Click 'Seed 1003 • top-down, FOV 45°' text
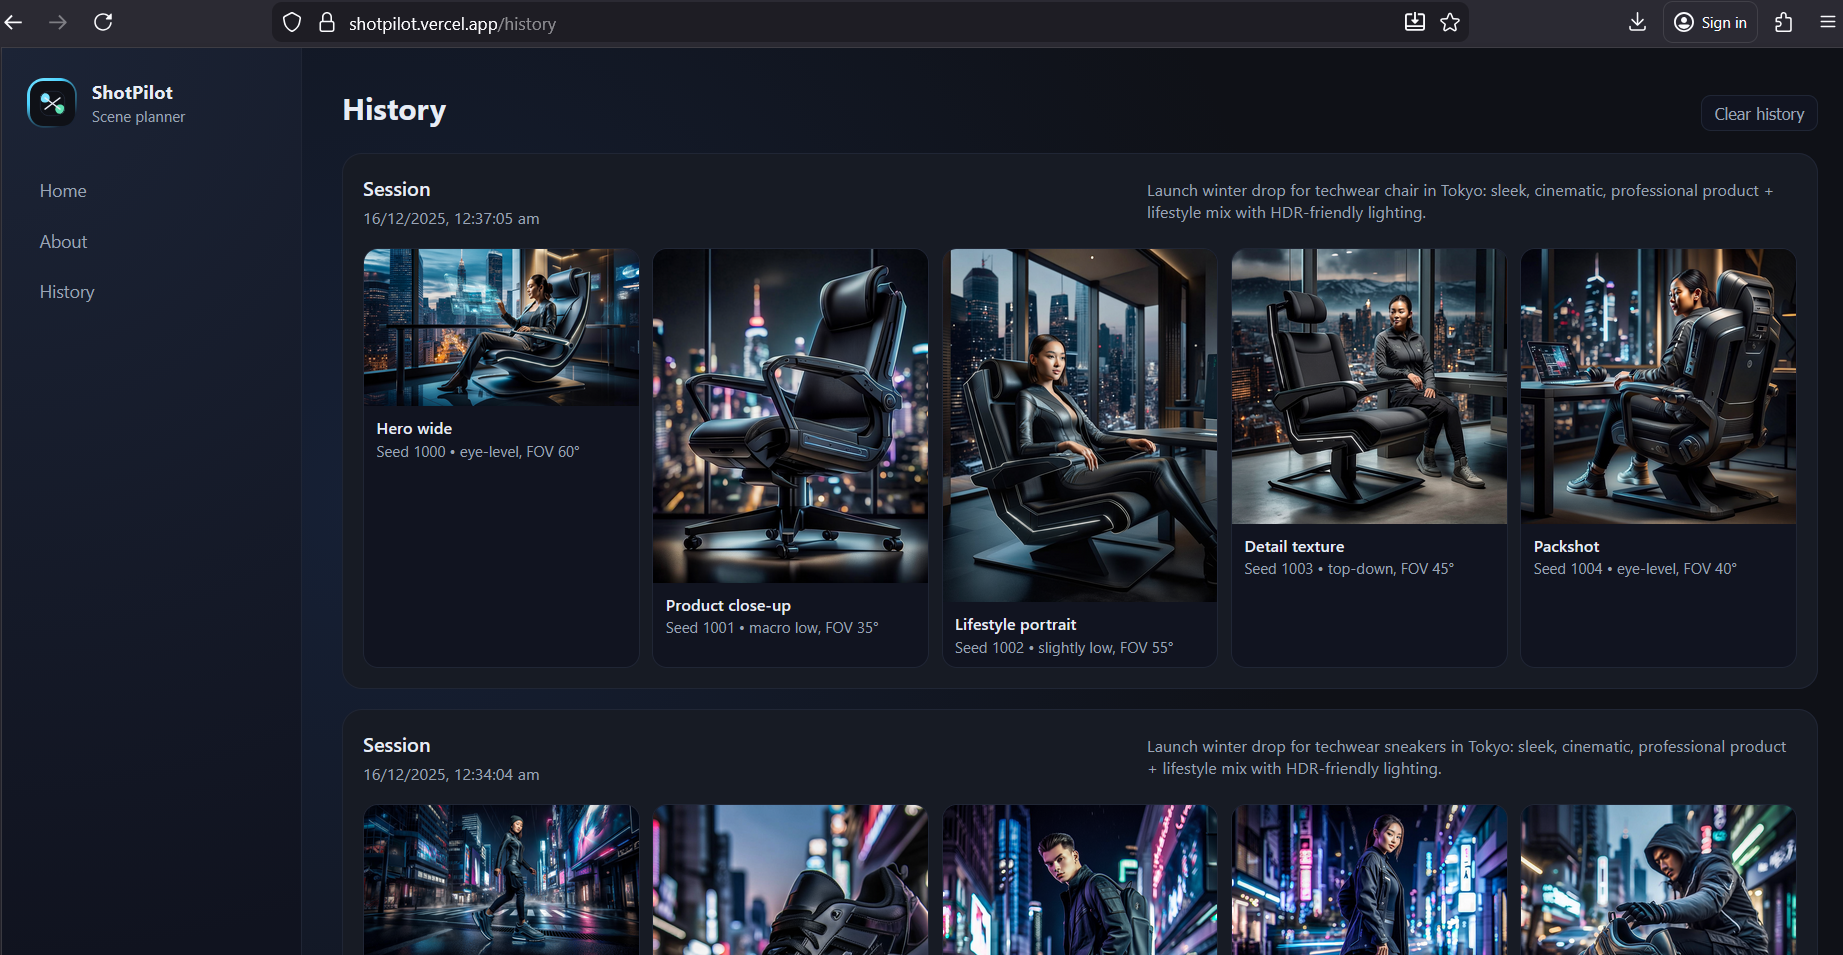Image resolution: width=1843 pixels, height=955 pixels. click(x=1349, y=569)
